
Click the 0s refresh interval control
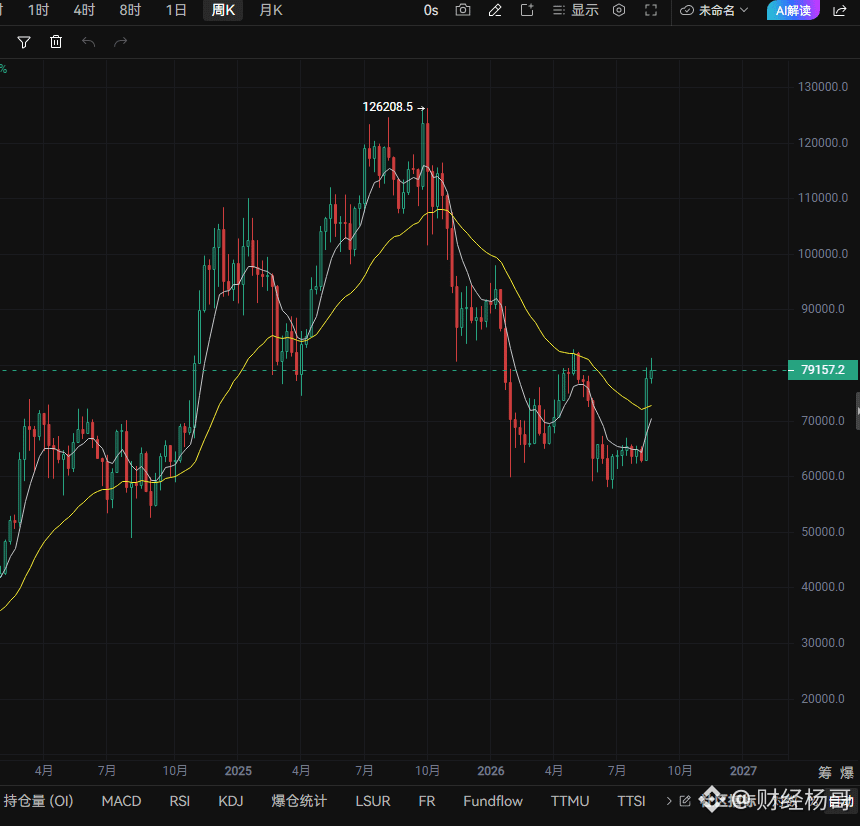tap(431, 10)
